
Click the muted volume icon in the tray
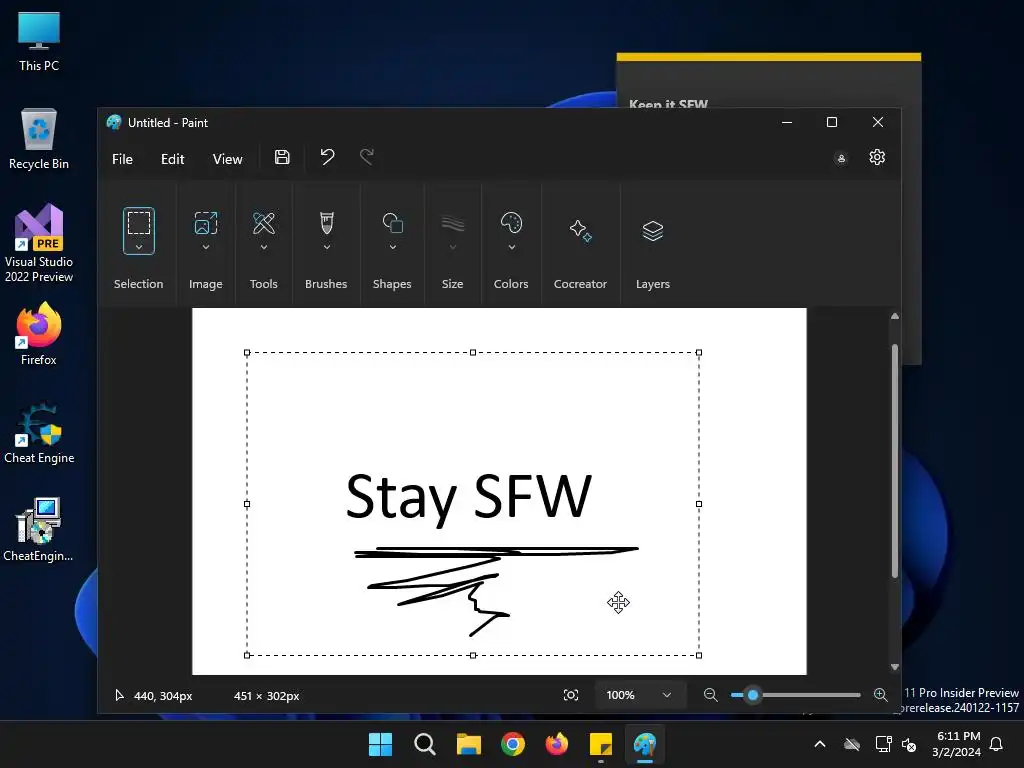(x=909, y=744)
